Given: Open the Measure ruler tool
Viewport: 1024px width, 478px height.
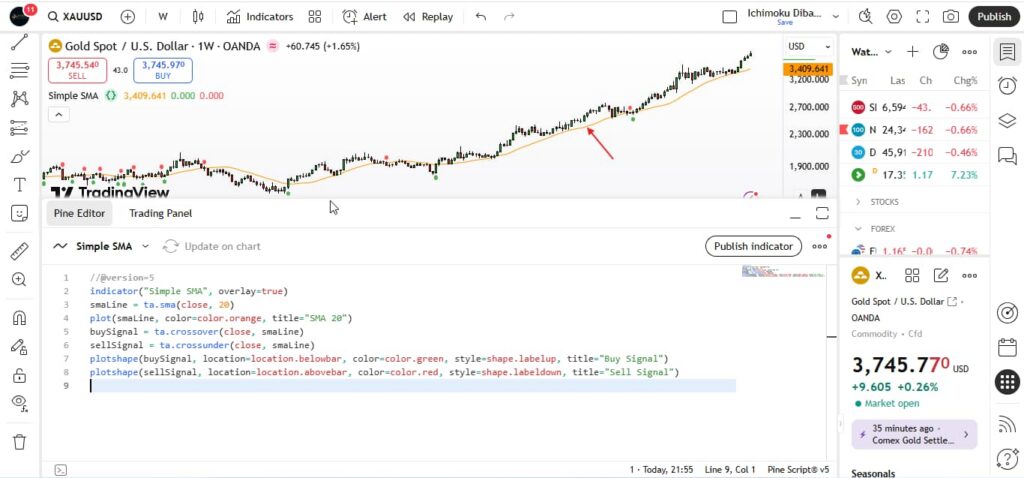Looking at the screenshot, I should (19, 251).
